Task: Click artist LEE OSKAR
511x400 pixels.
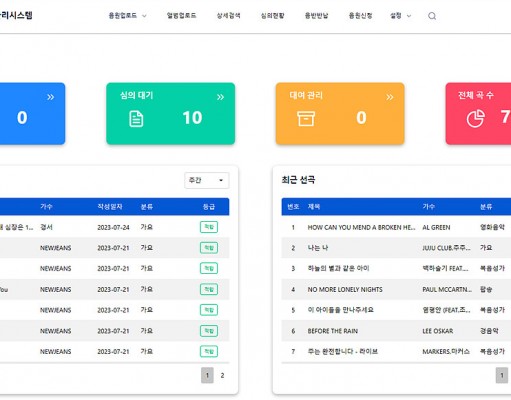Action: 438,331
